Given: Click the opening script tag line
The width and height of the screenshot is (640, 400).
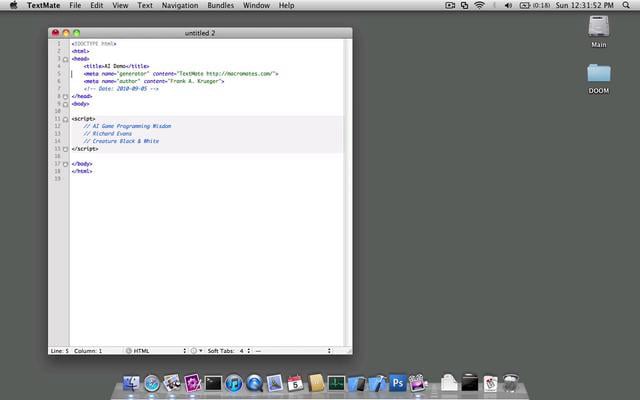Looking at the screenshot, I should (83, 119).
